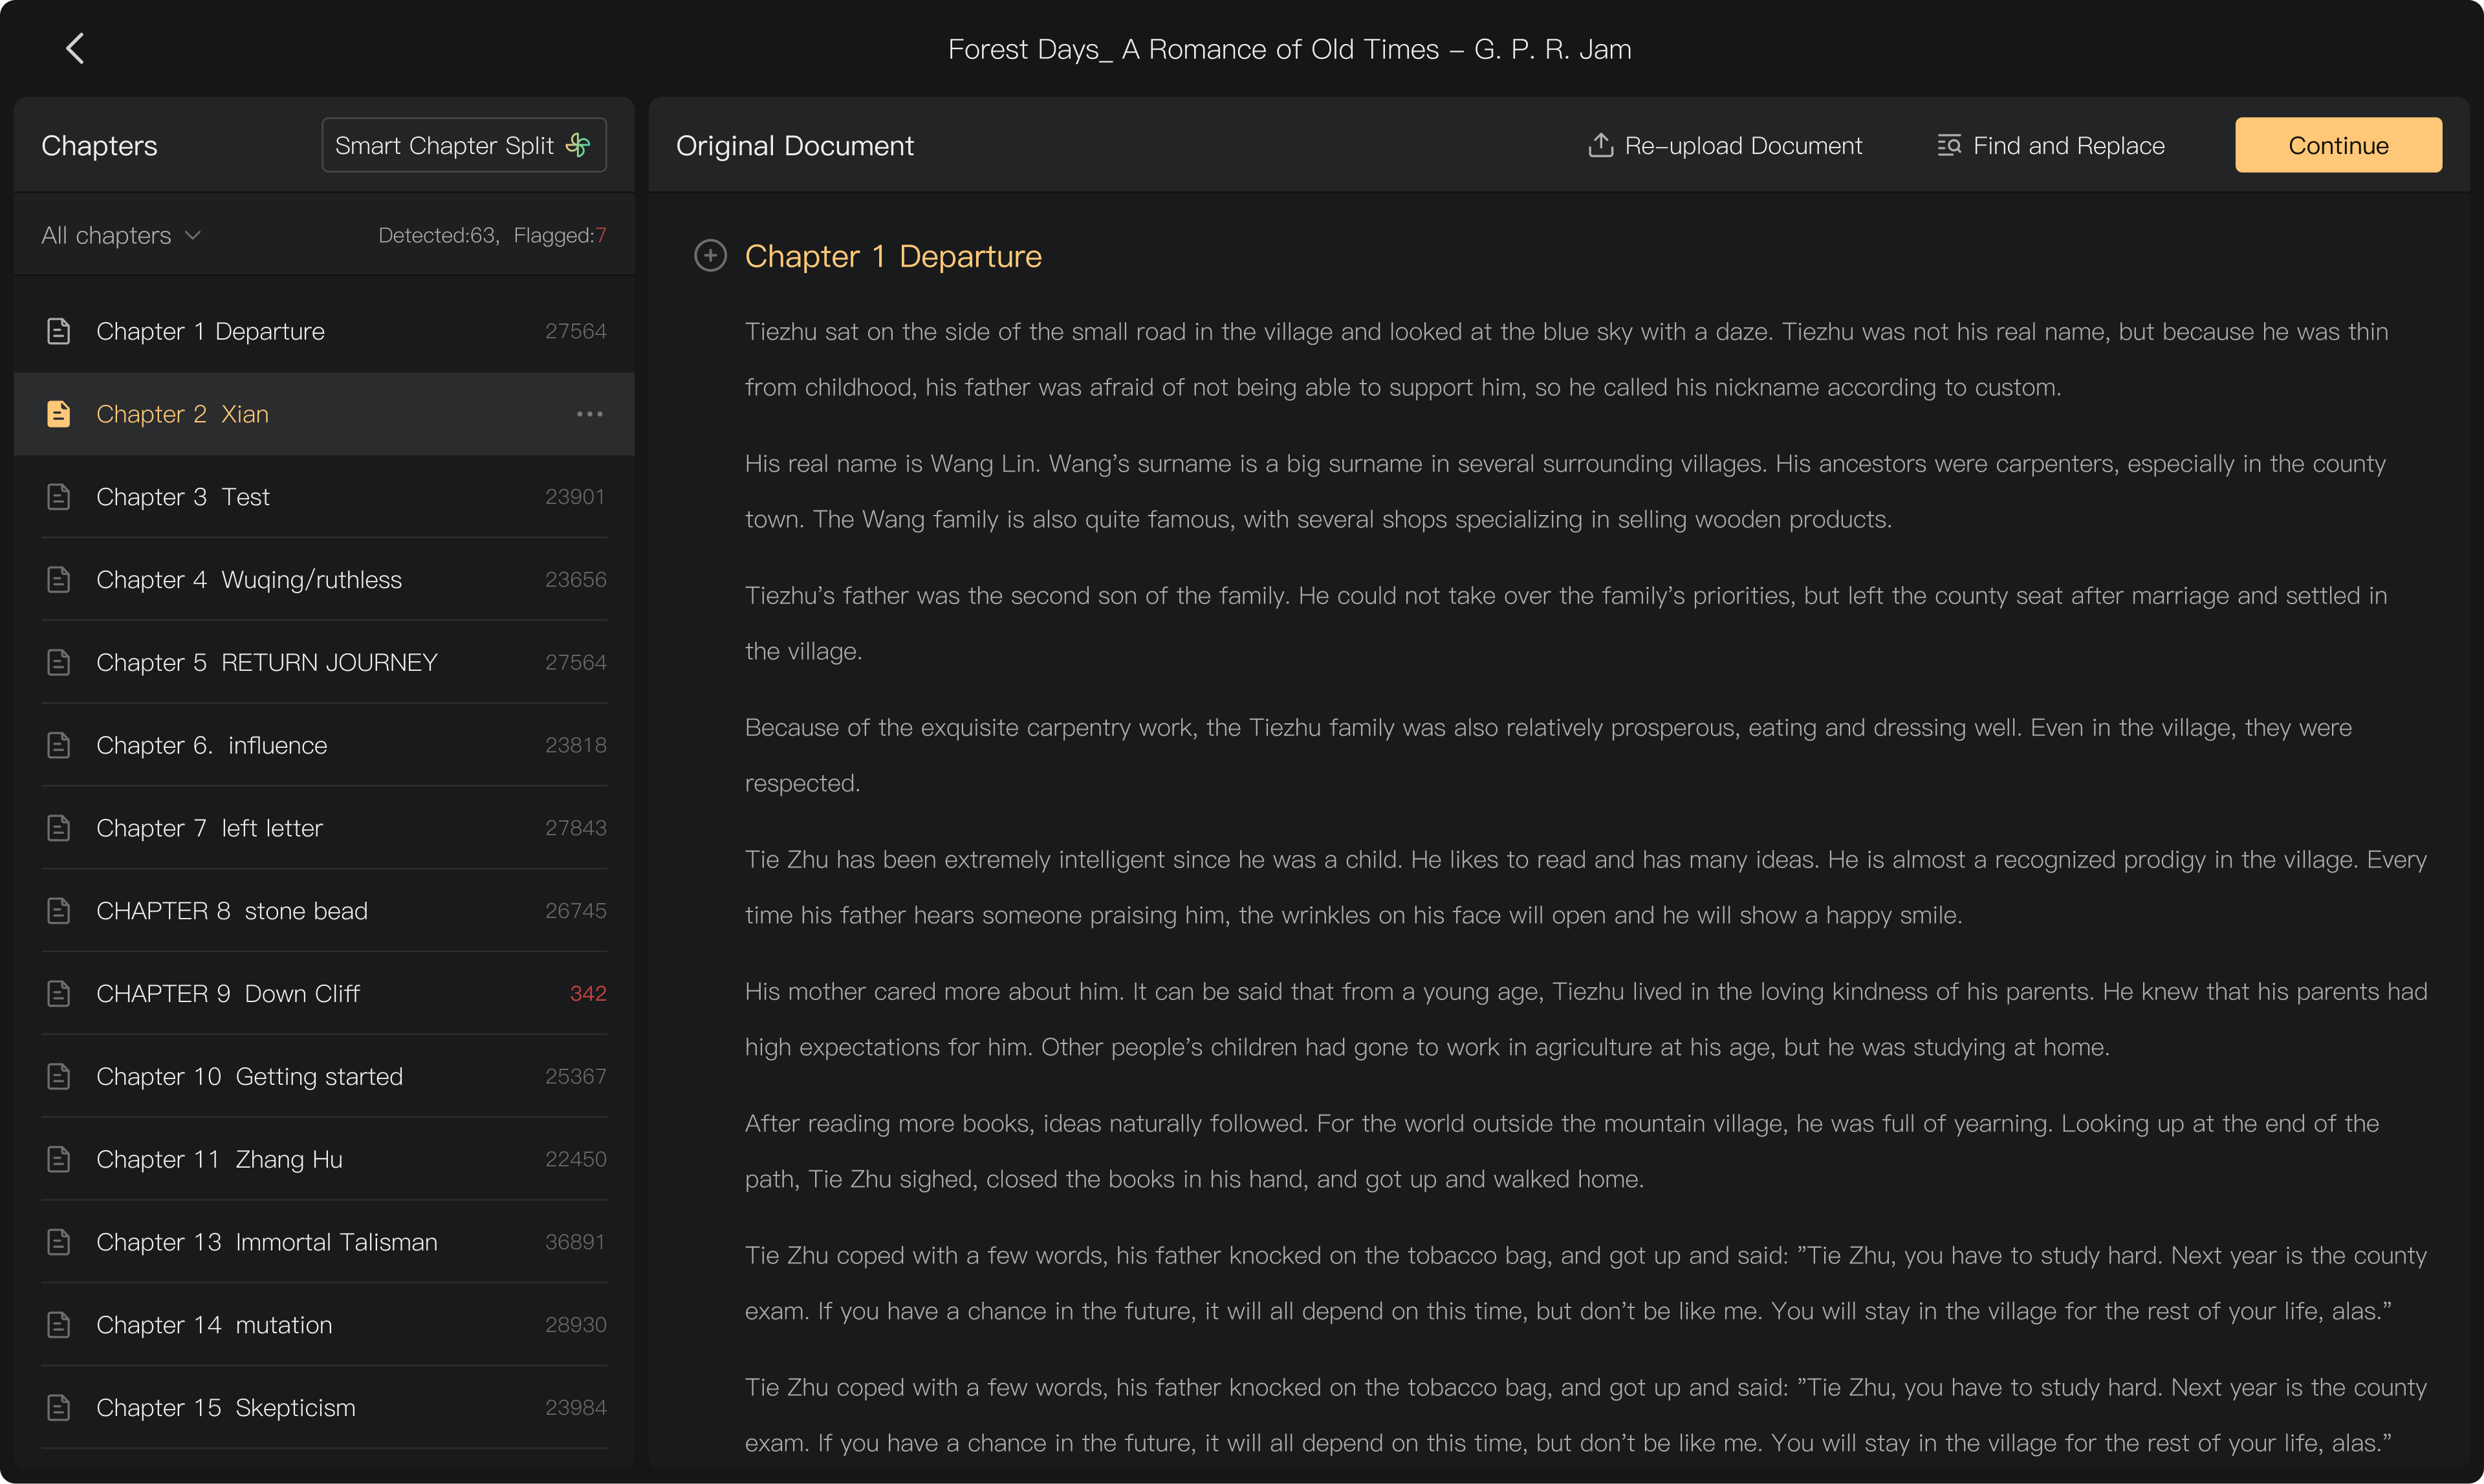Image resolution: width=2484 pixels, height=1484 pixels.
Task: Click the paragraph starting 'His real name is Wang Lin'
Action: click(x=1565, y=491)
